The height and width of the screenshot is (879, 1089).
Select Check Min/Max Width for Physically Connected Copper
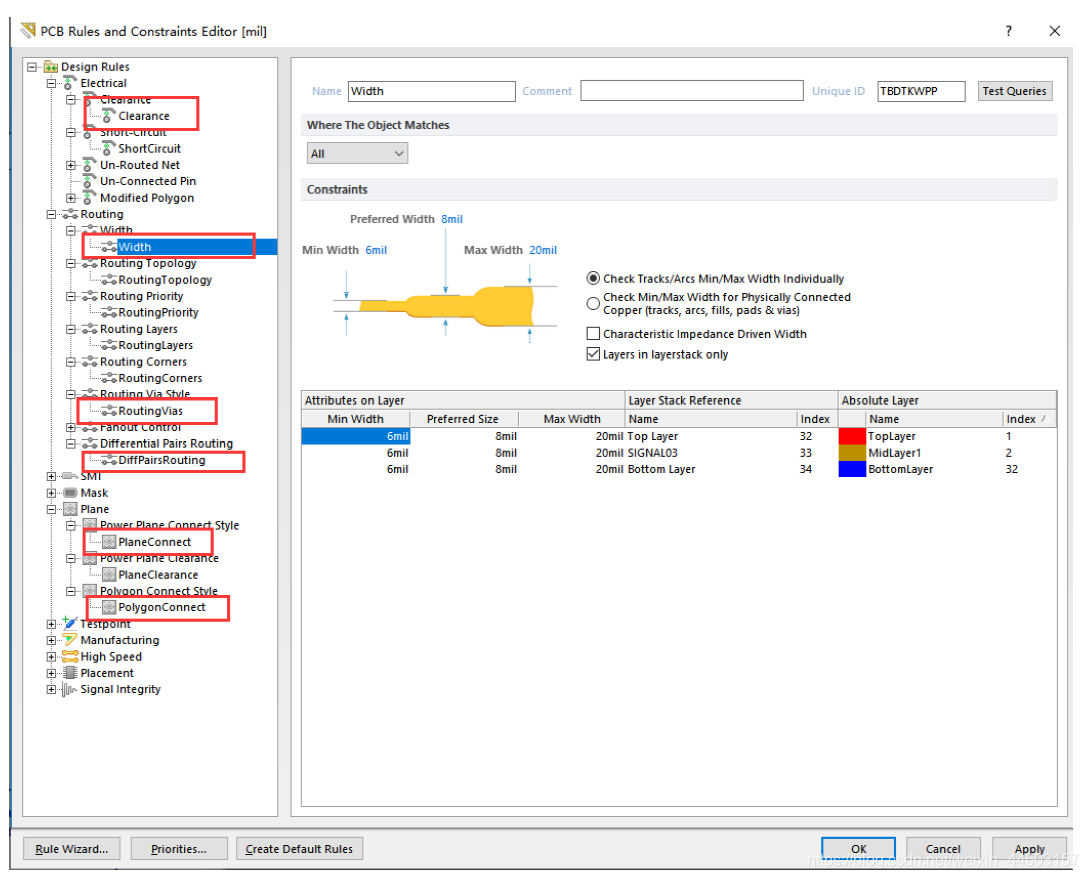point(594,303)
